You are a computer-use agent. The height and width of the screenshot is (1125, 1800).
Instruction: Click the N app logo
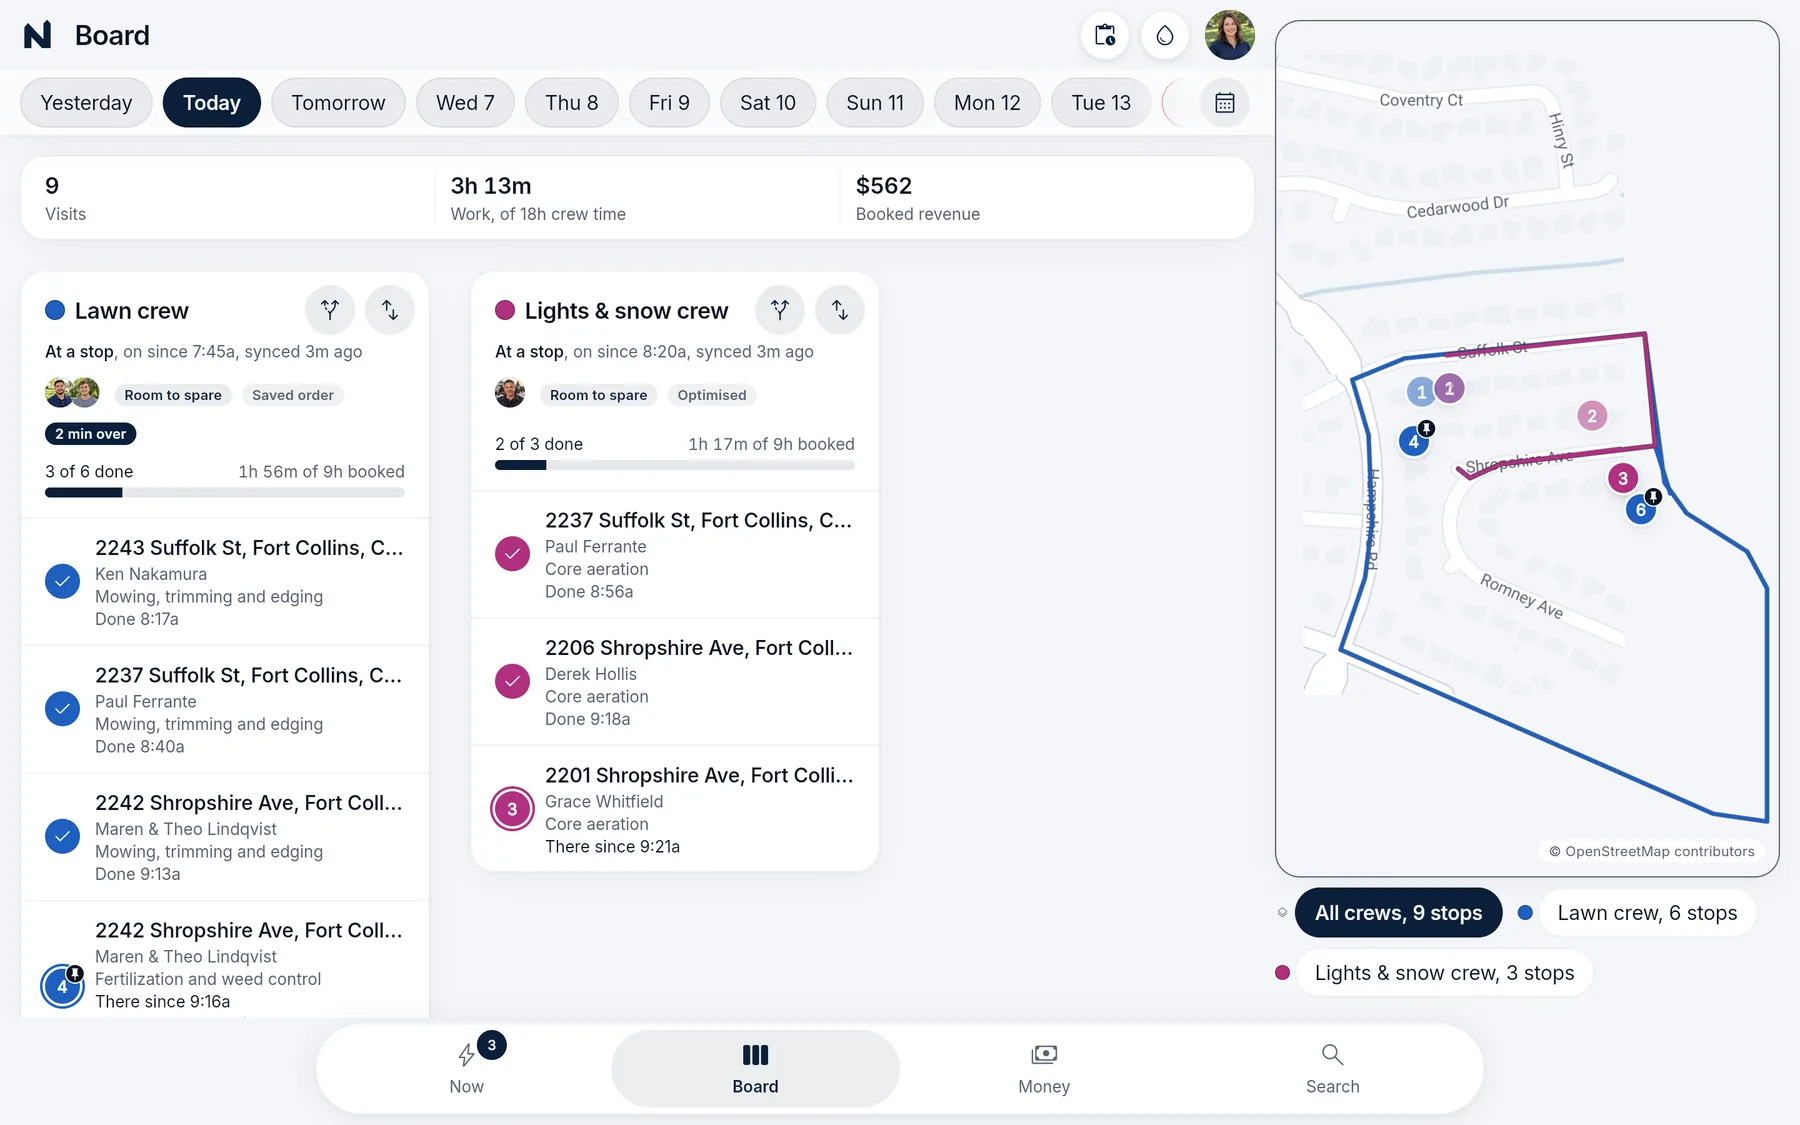[x=38, y=35]
